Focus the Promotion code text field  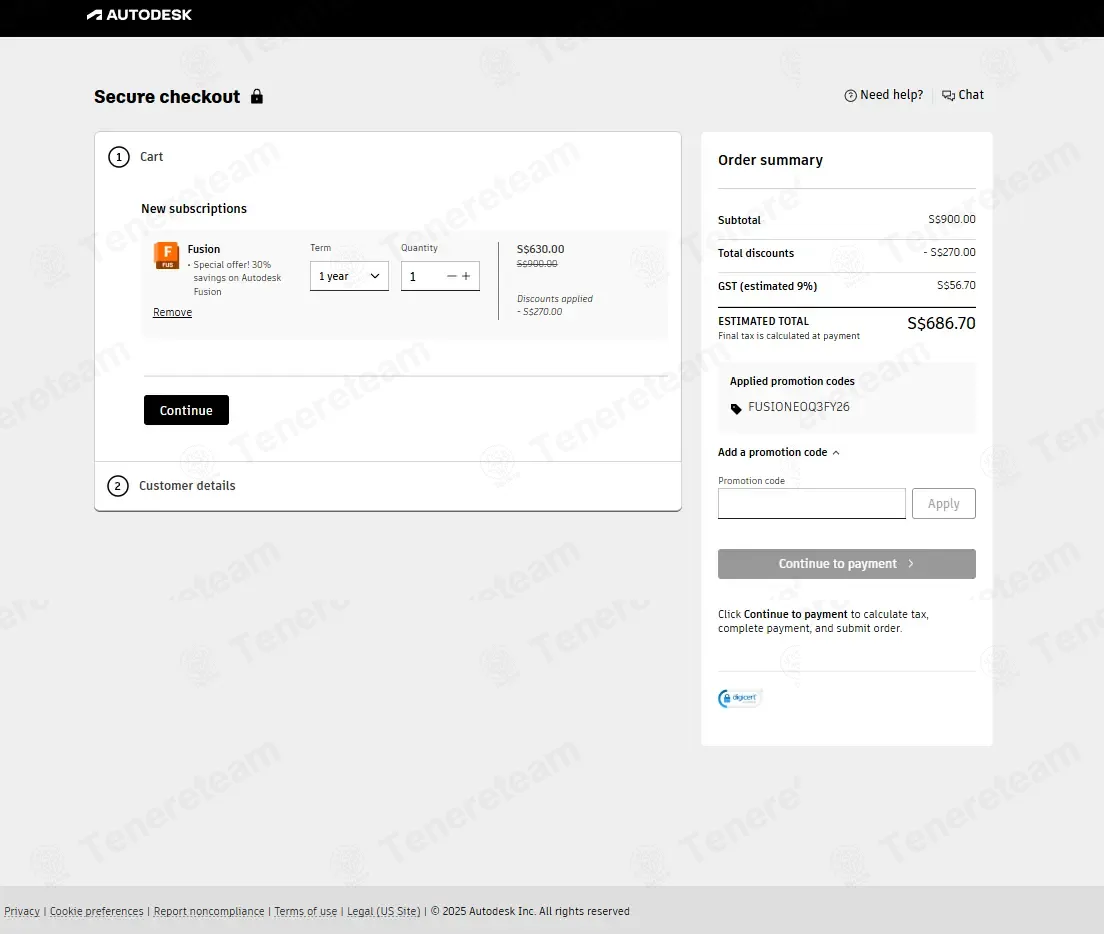pyautogui.click(x=811, y=504)
